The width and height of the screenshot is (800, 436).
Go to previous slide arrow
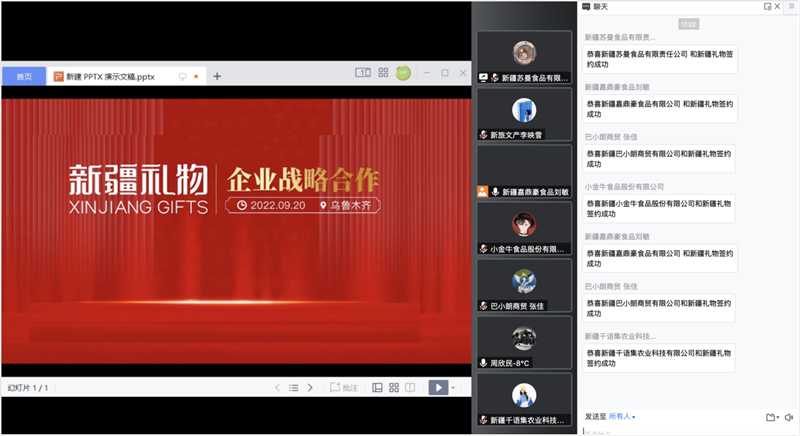point(276,388)
